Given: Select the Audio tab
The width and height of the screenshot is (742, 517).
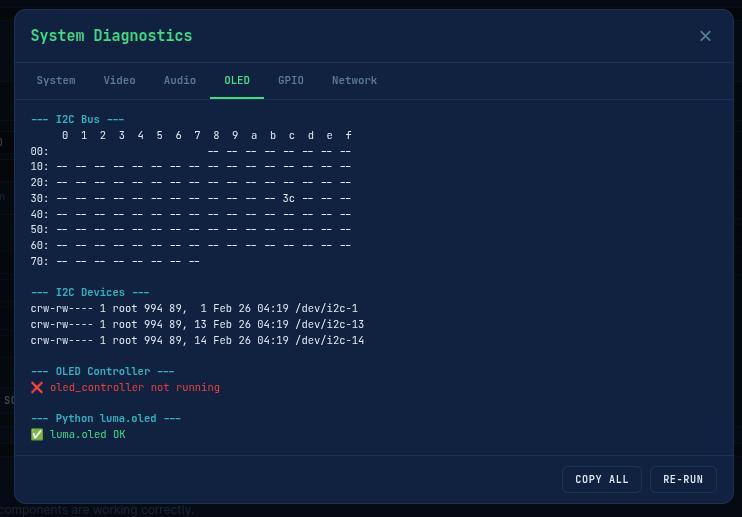Looking at the screenshot, I should pyautogui.click(x=180, y=80).
